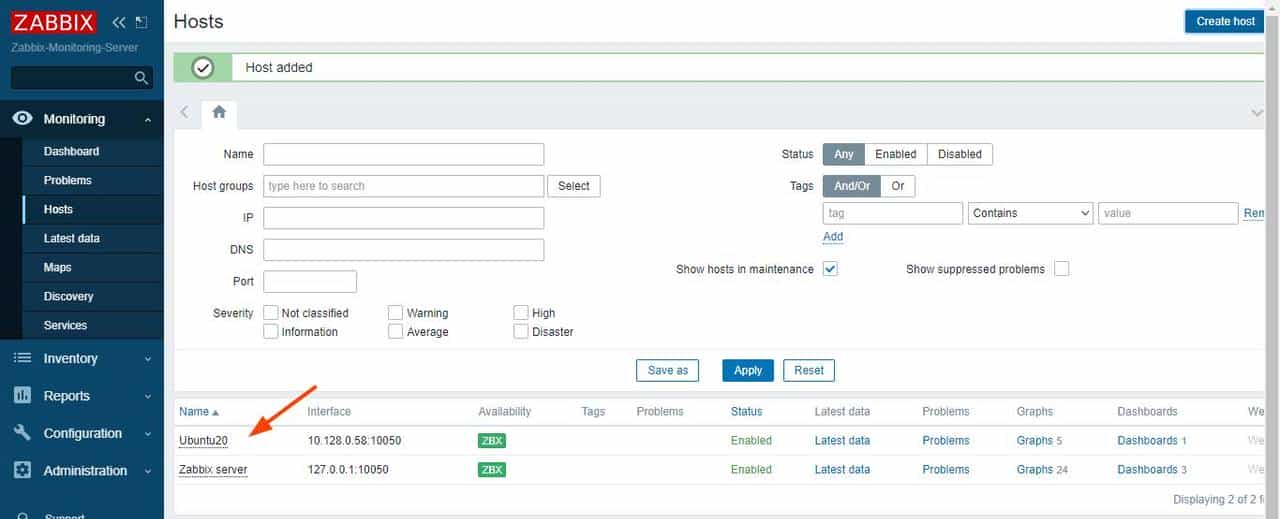The height and width of the screenshot is (519, 1280).
Task: Open Hosts in the Monitoring menu
Action: tap(58, 209)
